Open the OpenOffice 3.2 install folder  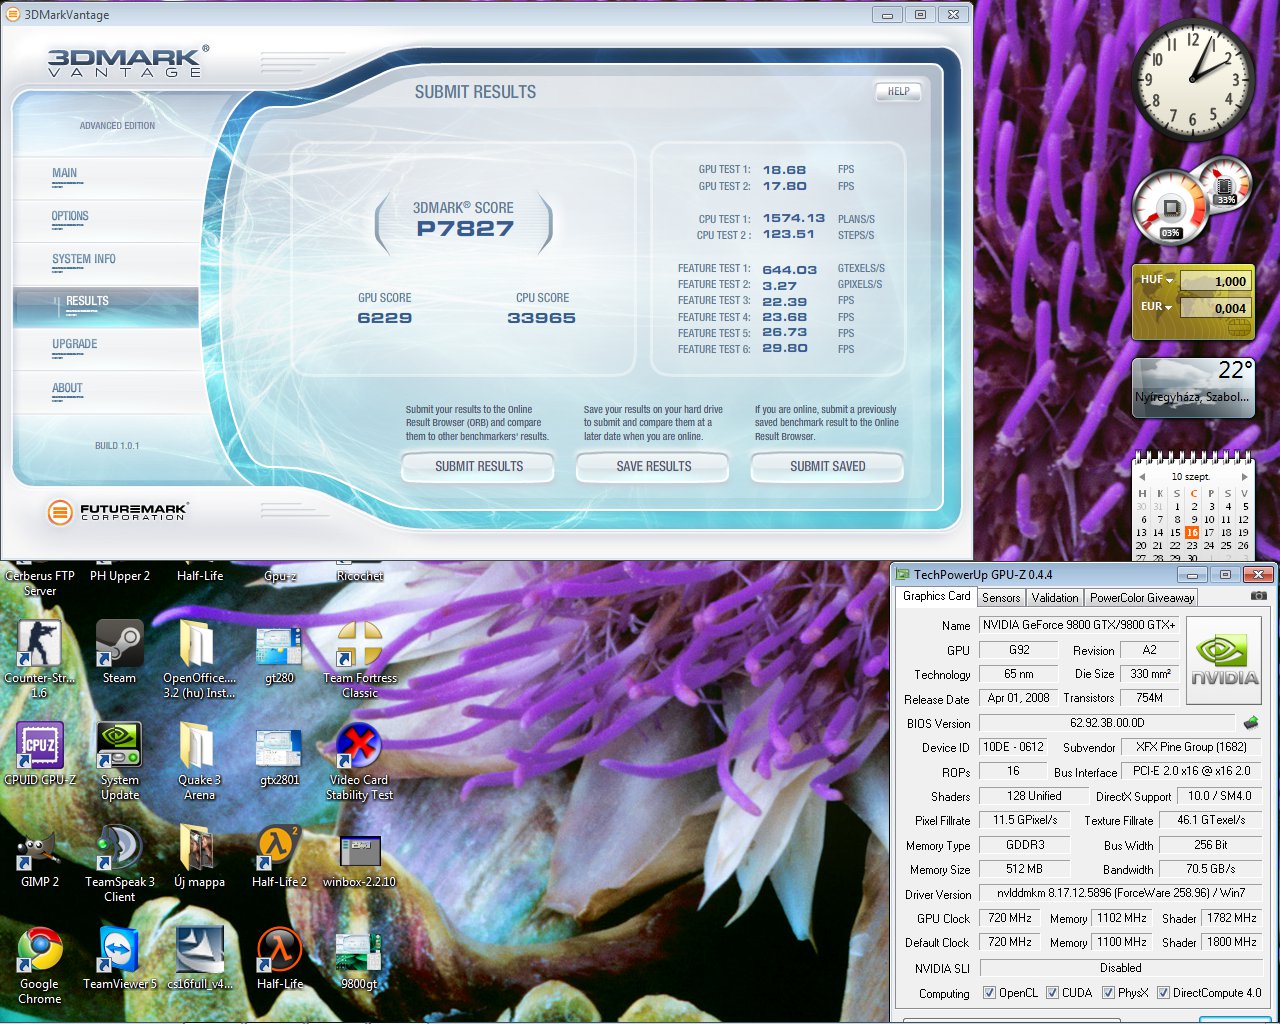[199, 658]
